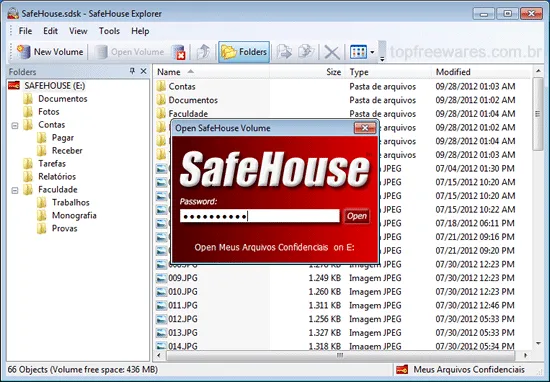Click the horizontal scrollbar right arrow
Image resolution: width=550 pixels, height=382 pixels.
525,355
